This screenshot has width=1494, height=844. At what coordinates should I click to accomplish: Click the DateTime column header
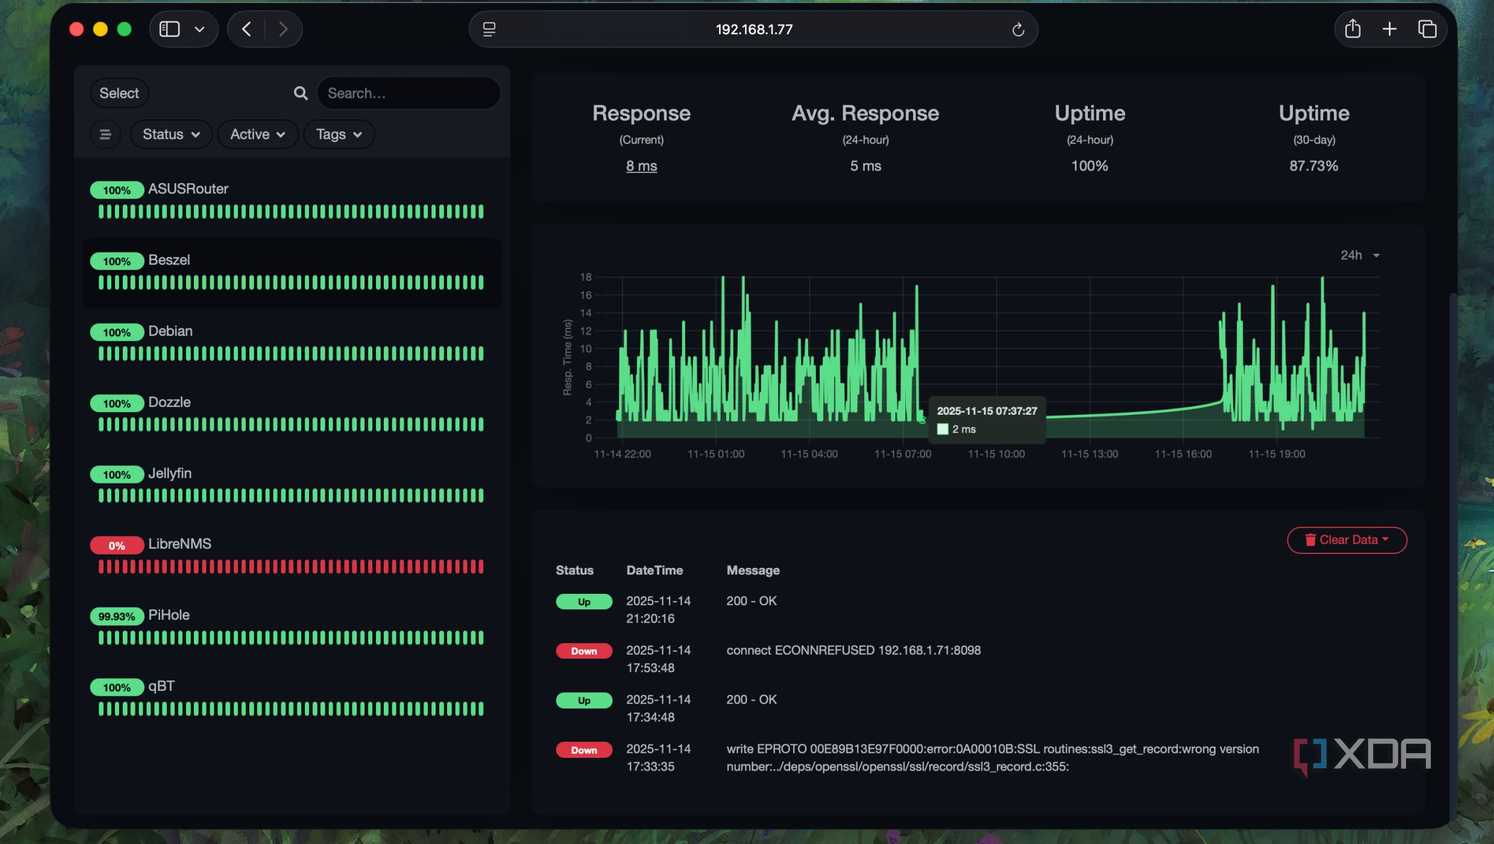pyautogui.click(x=655, y=570)
